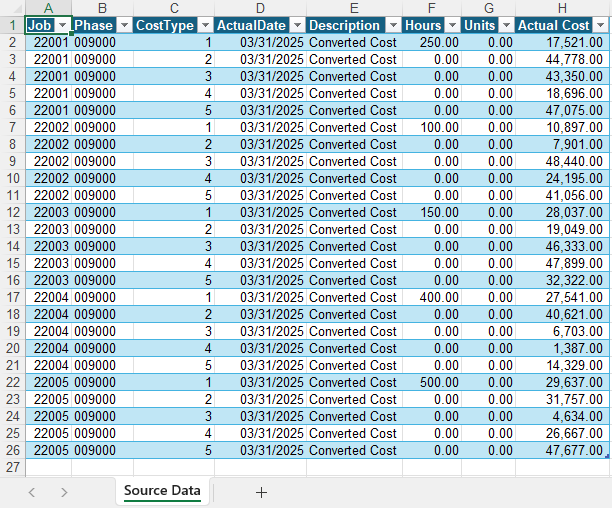Screen dimensions: 612x508
Task: Select row 27 header
Action: tap(12, 467)
